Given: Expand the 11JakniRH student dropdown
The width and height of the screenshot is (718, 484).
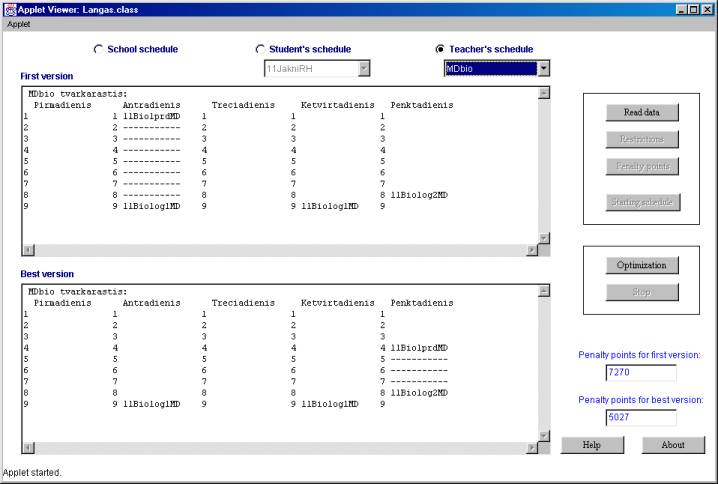Looking at the screenshot, I should click(364, 68).
